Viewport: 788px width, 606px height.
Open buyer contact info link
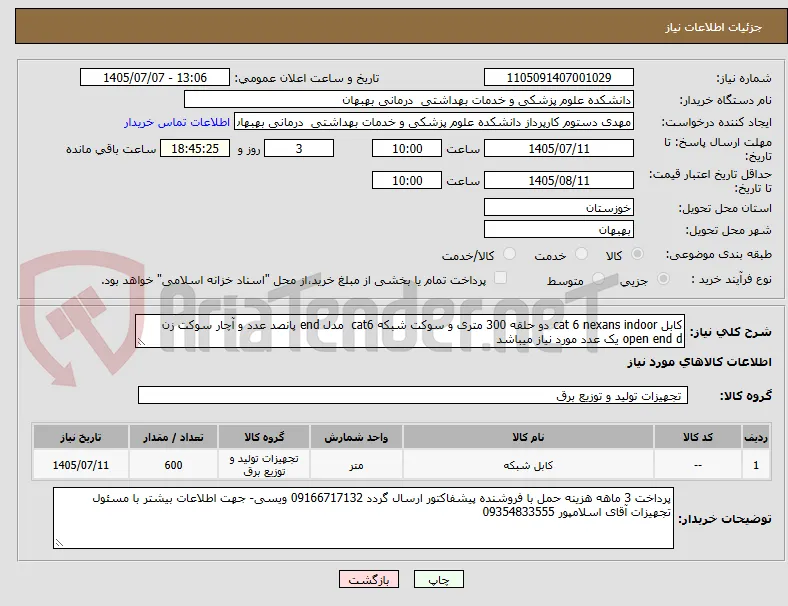(x=177, y=122)
